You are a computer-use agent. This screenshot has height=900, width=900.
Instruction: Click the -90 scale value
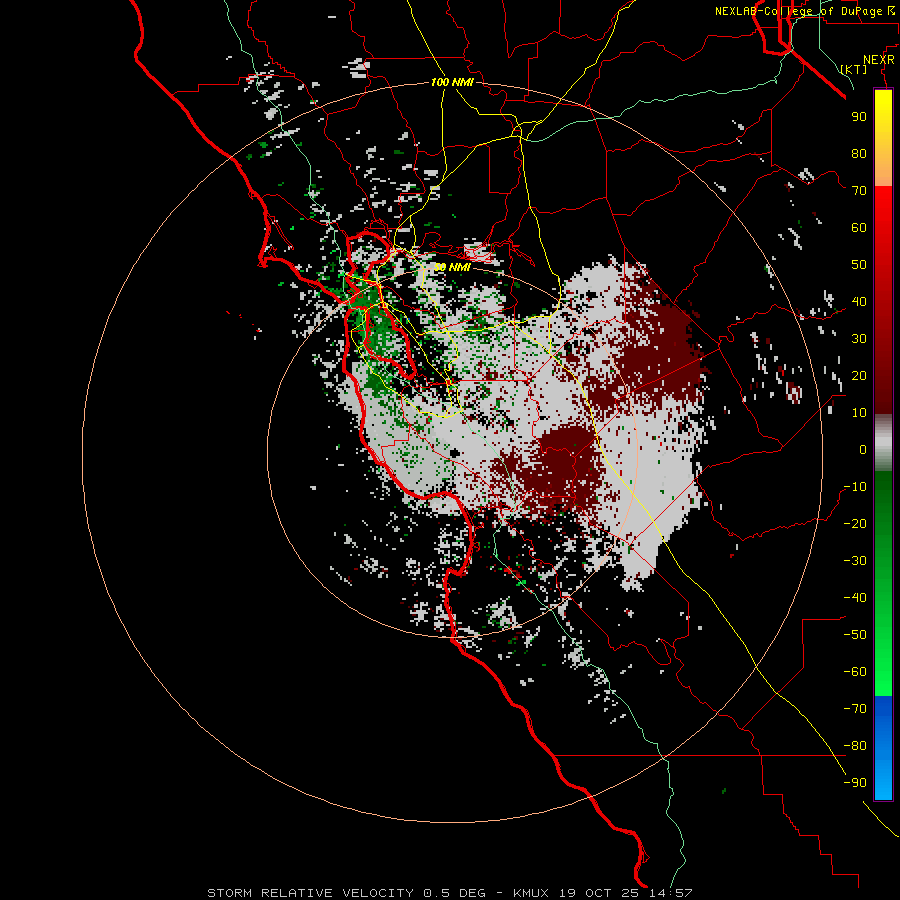click(855, 783)
